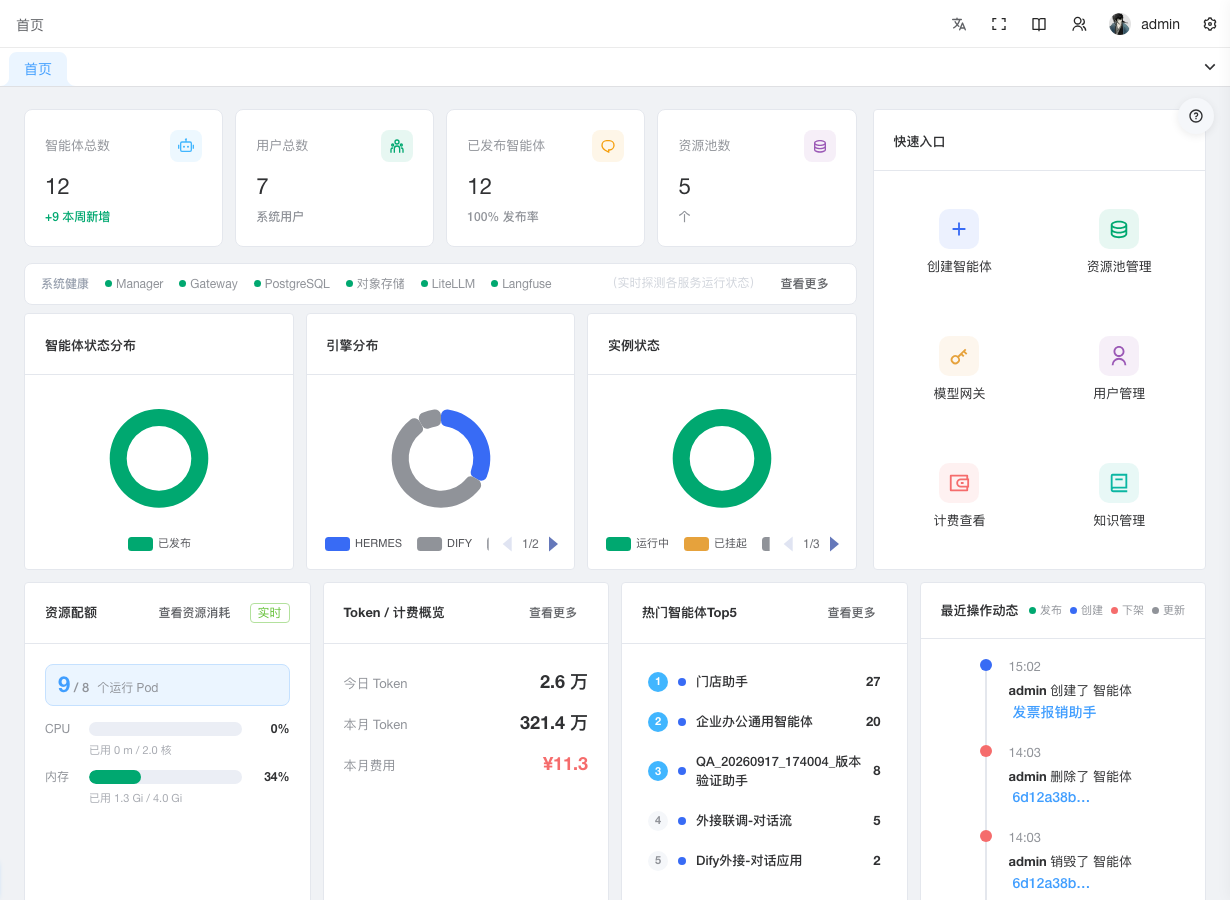Open 知识管理 book icon
Viewport: 1230px width, 900px height.
(1119, 483)
